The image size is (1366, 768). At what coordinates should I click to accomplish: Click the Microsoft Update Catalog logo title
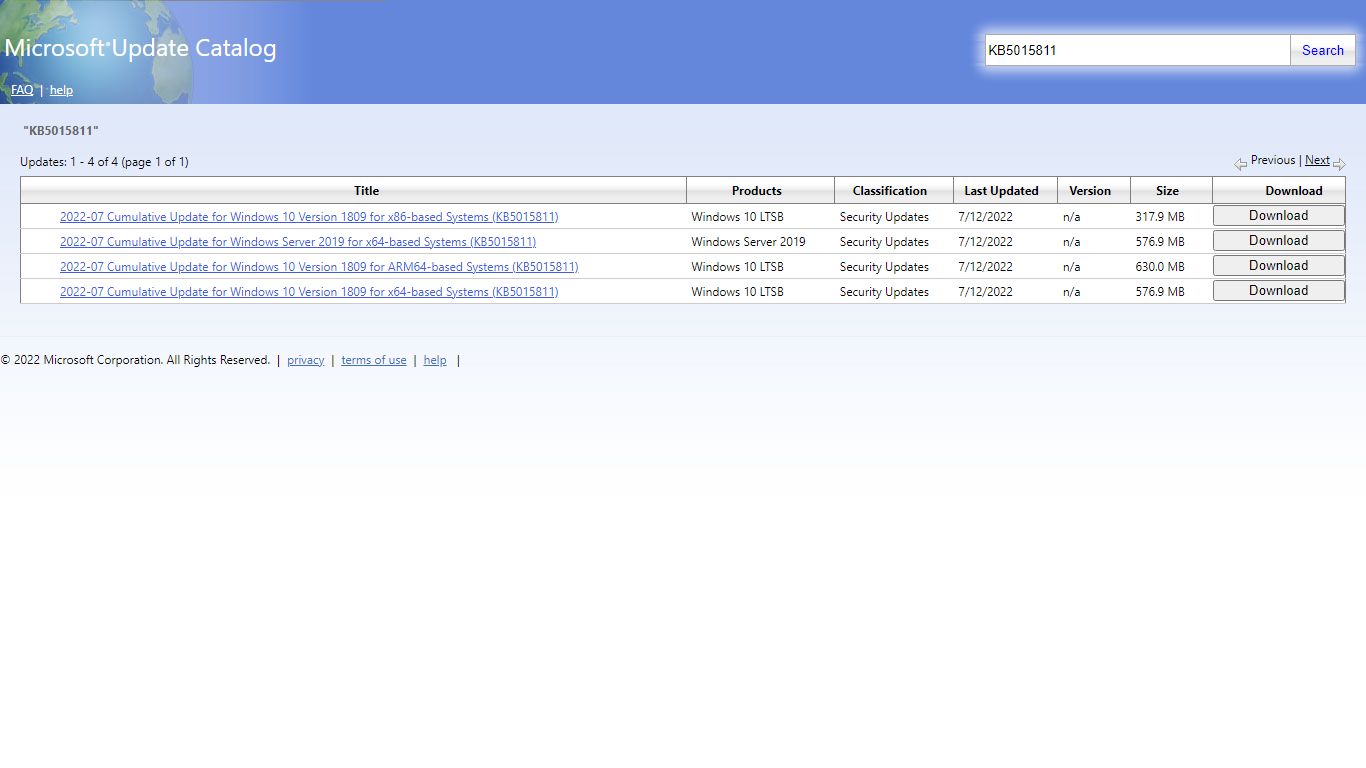[x=141, y=48]
